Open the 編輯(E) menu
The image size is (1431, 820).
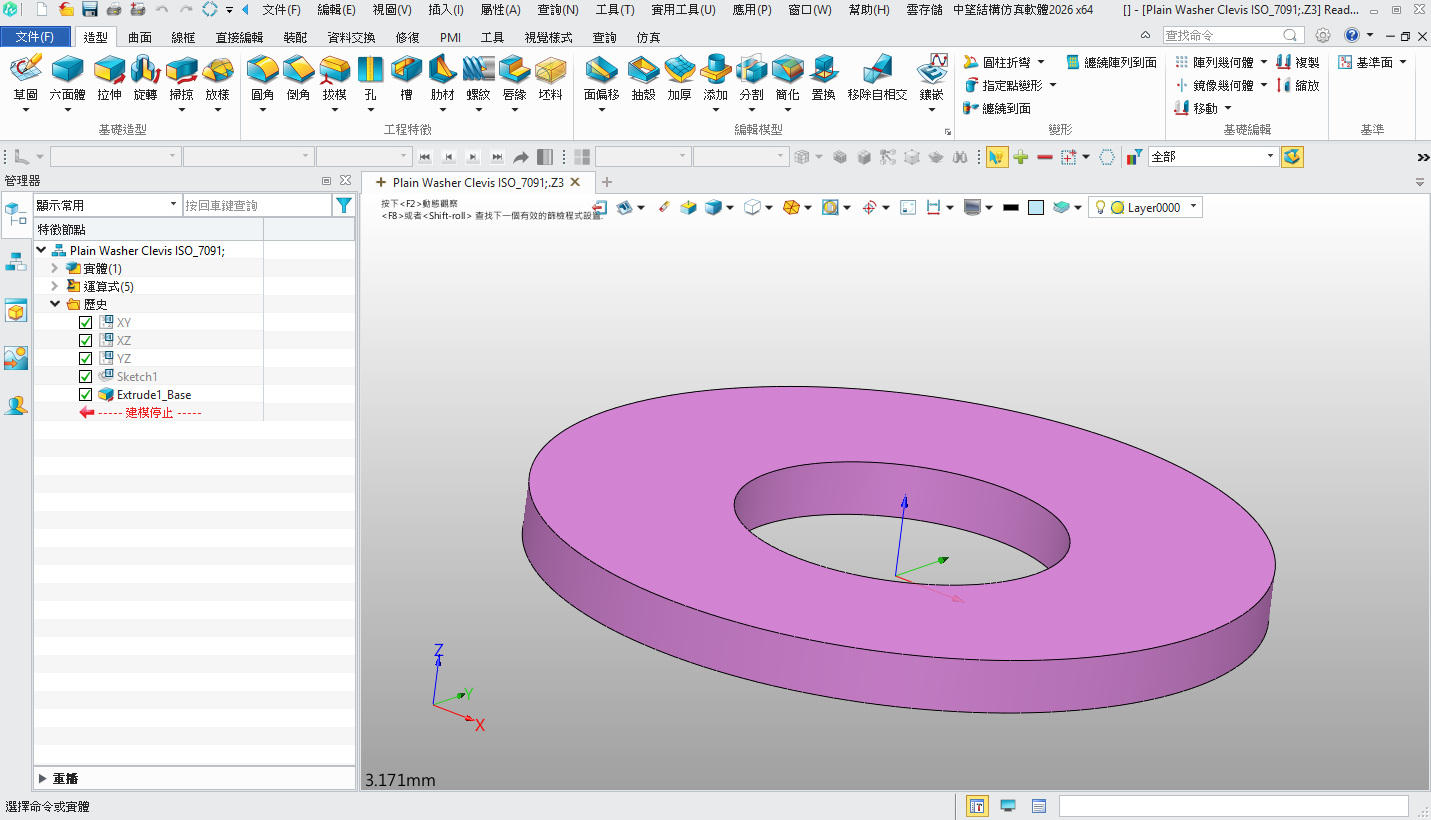point(336,10)
